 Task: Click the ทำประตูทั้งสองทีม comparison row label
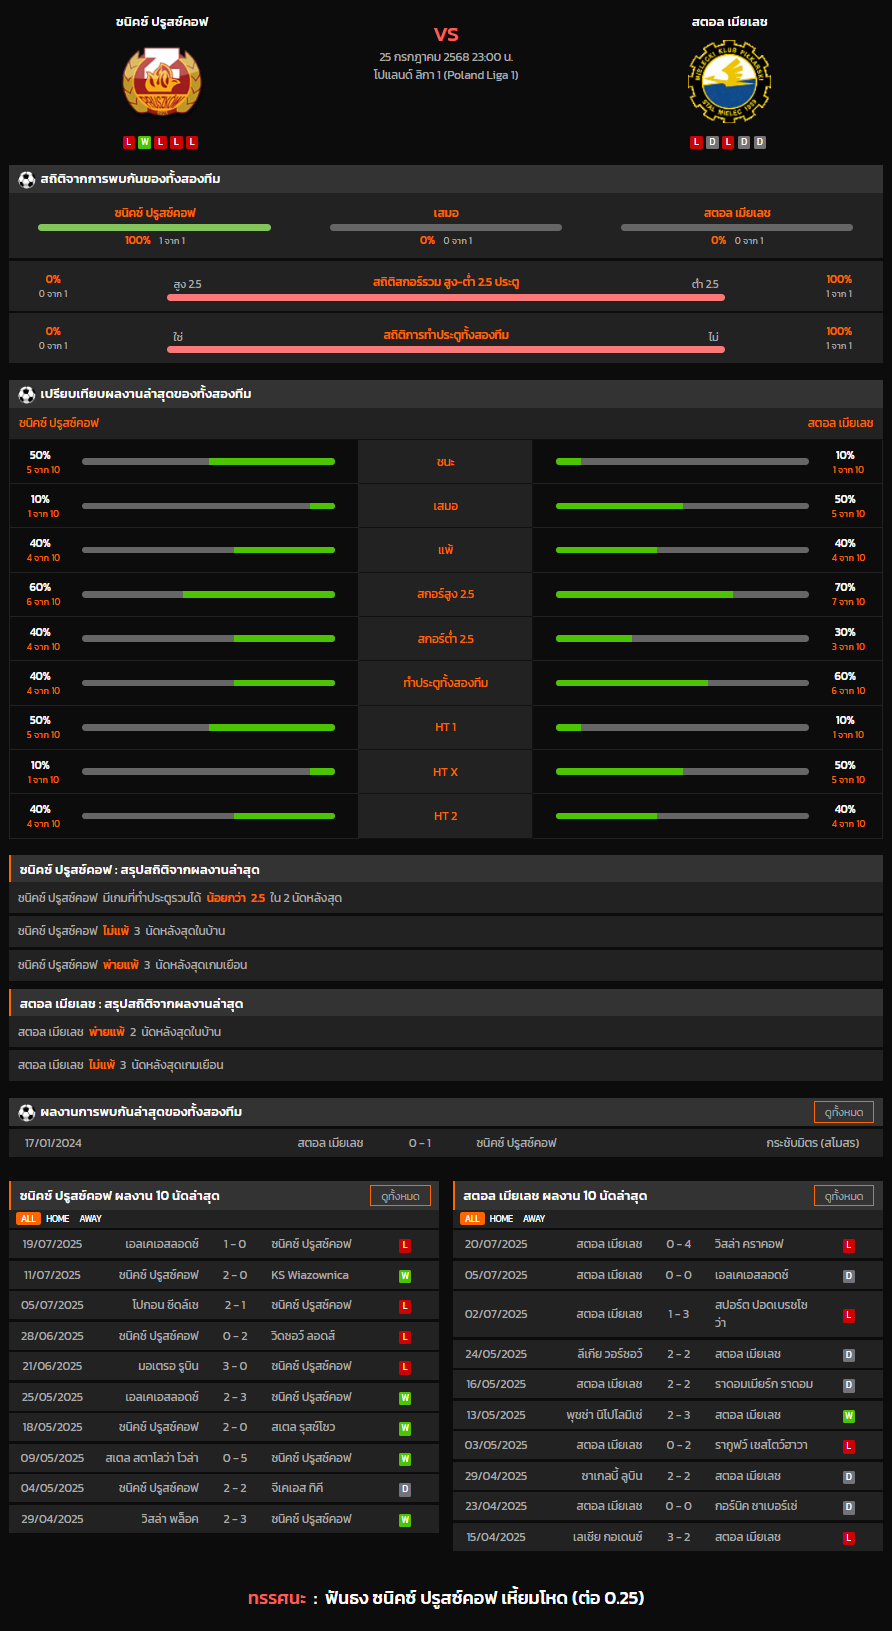(x=446, y=683)
